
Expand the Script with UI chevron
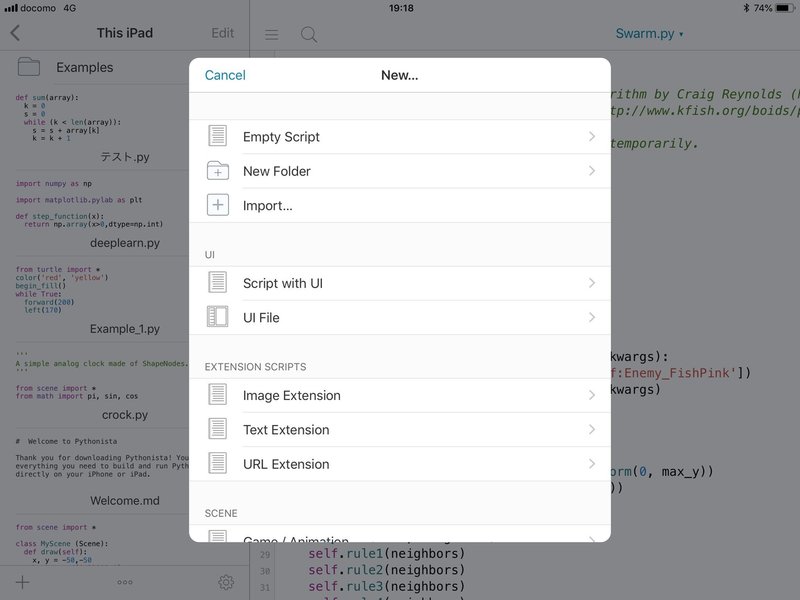coord(592,283)
